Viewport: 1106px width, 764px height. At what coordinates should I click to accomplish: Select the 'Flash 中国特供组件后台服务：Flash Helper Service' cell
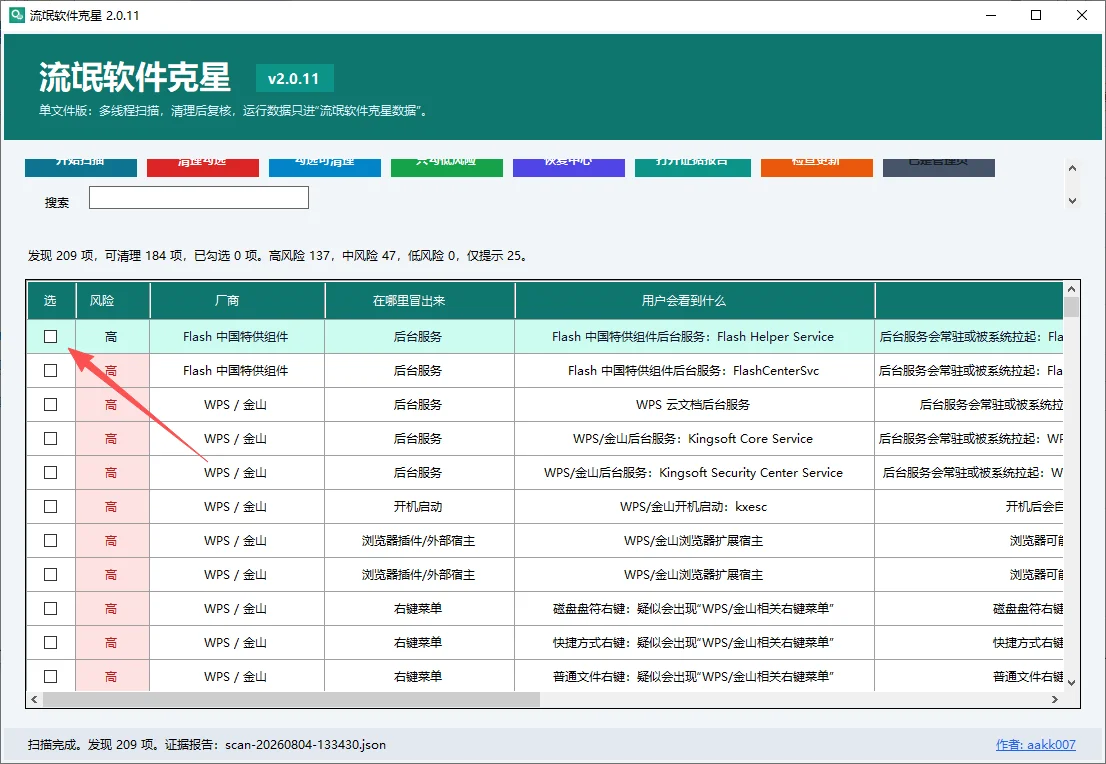694,336
